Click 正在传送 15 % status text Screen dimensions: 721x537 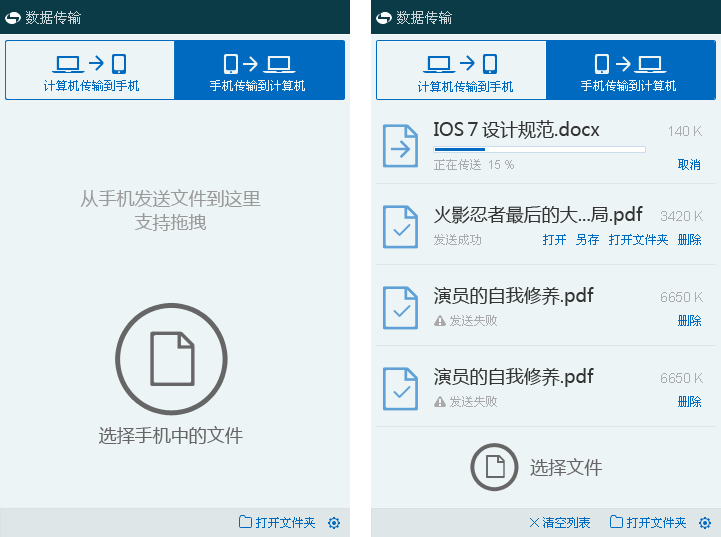tap(474, 165)
